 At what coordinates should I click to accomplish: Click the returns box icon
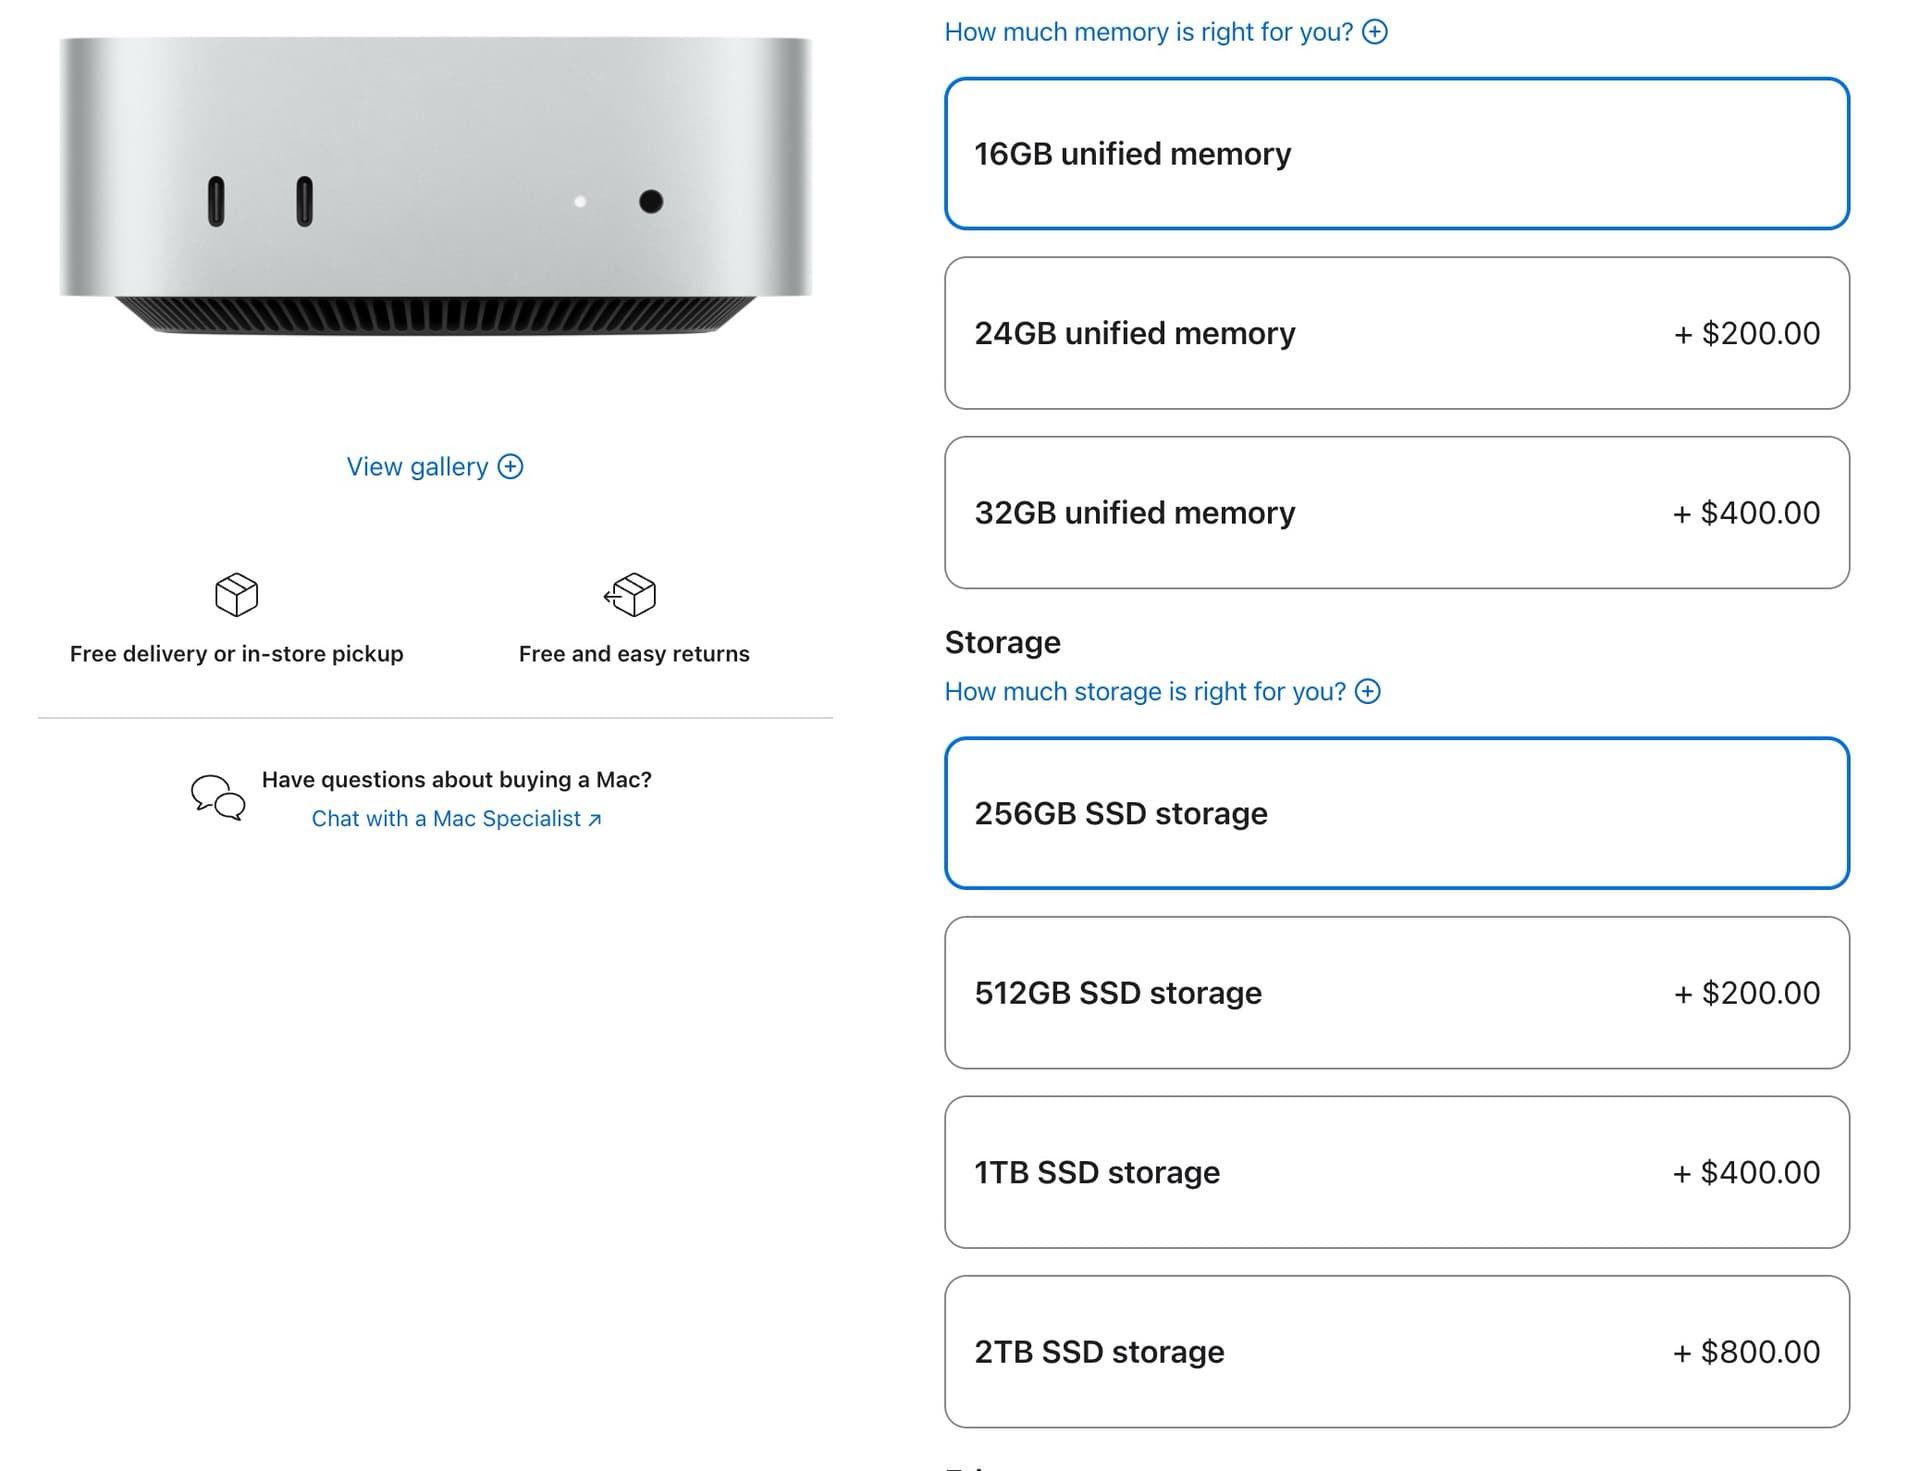coord(630,595)
